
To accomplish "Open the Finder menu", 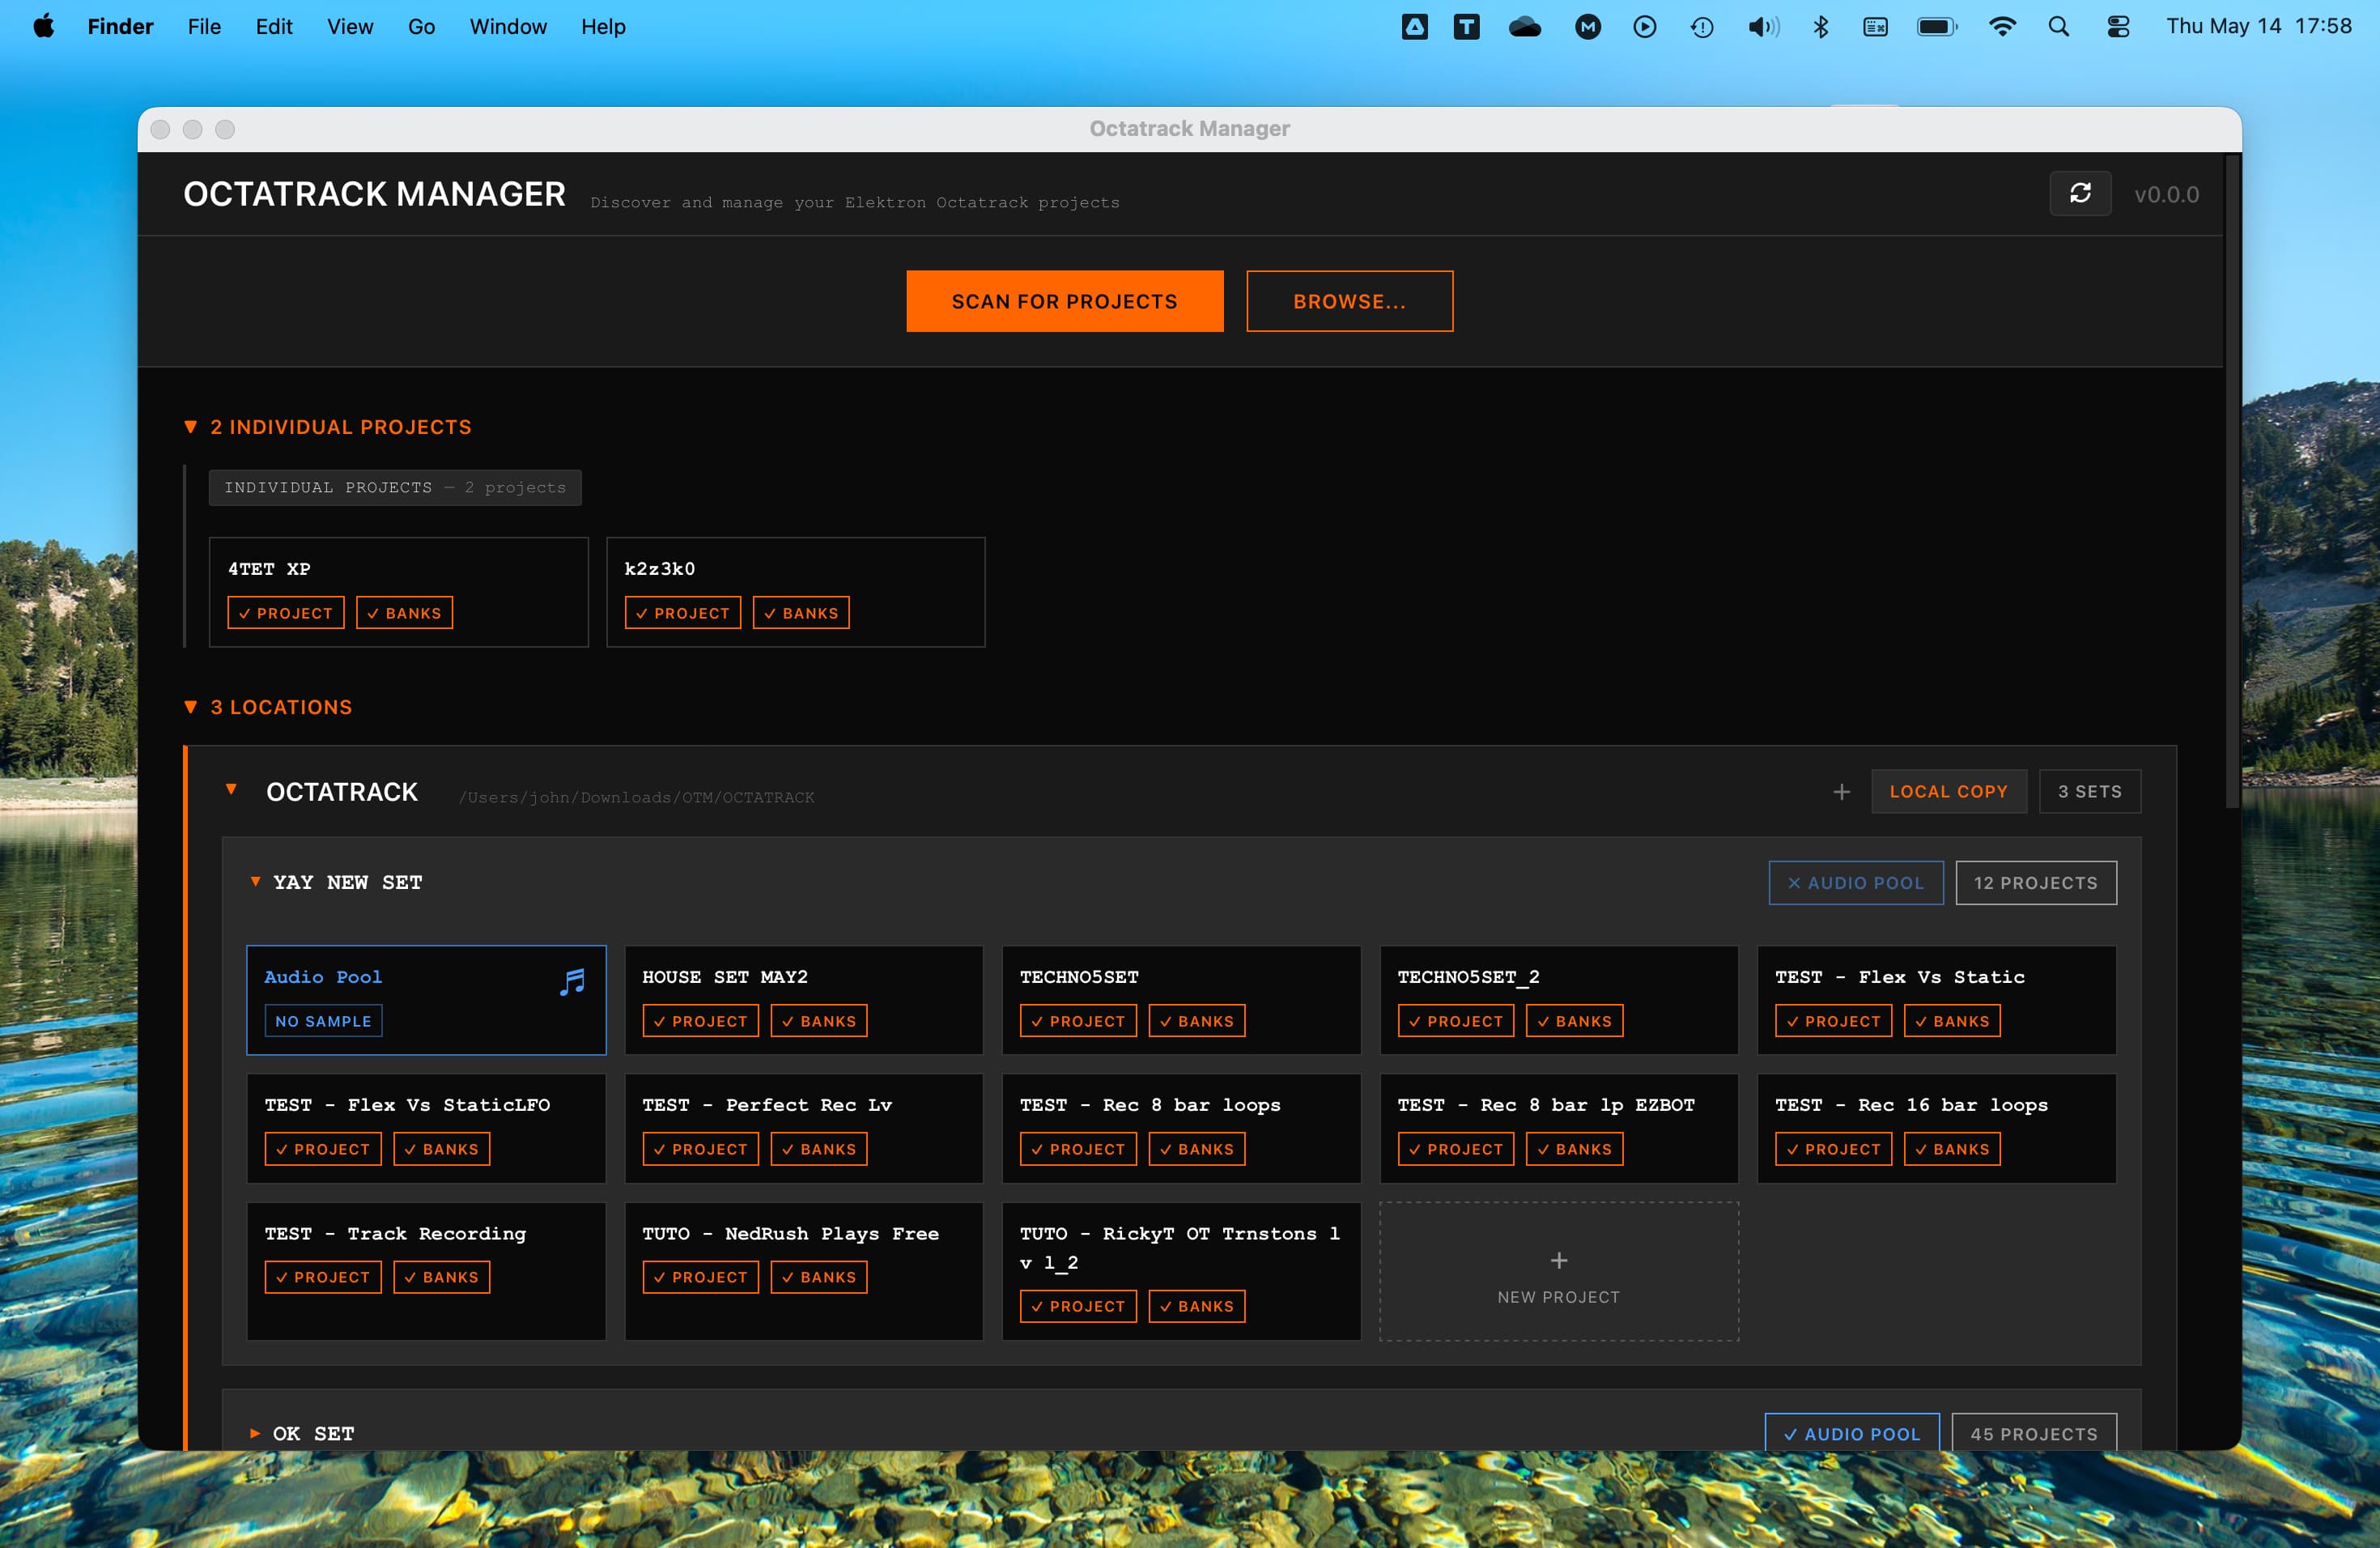I will click(x=120, y=26).
